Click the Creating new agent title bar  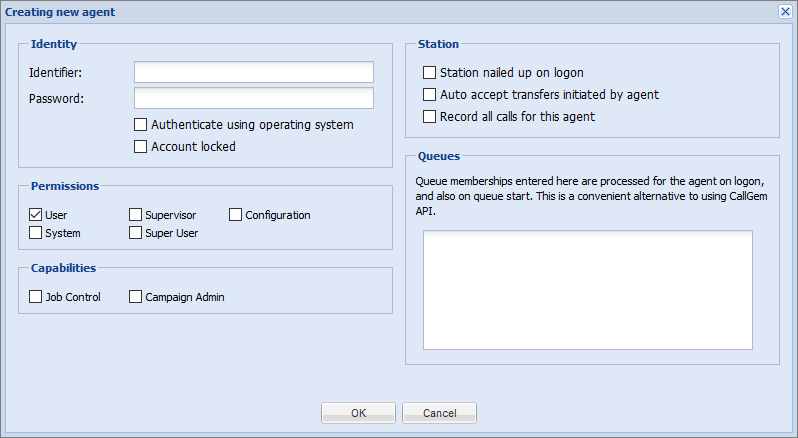392,12
